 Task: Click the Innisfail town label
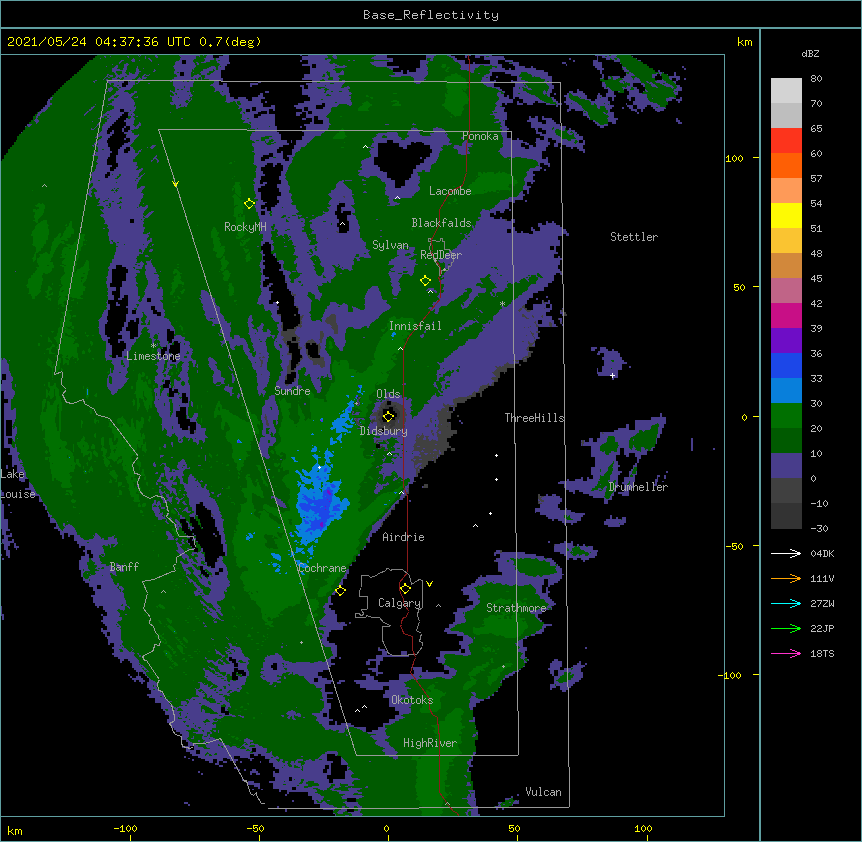(x=415, y=326)
